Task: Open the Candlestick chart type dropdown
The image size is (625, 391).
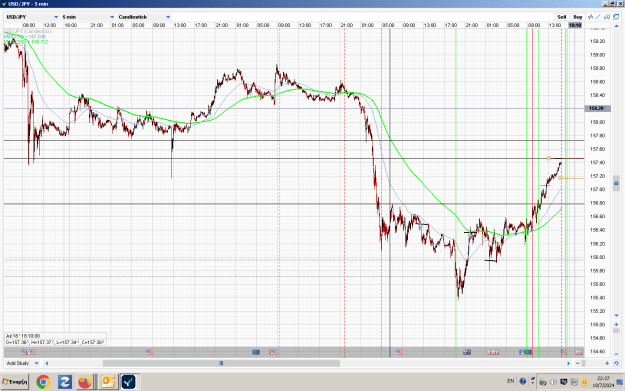Action: (144, 17)
